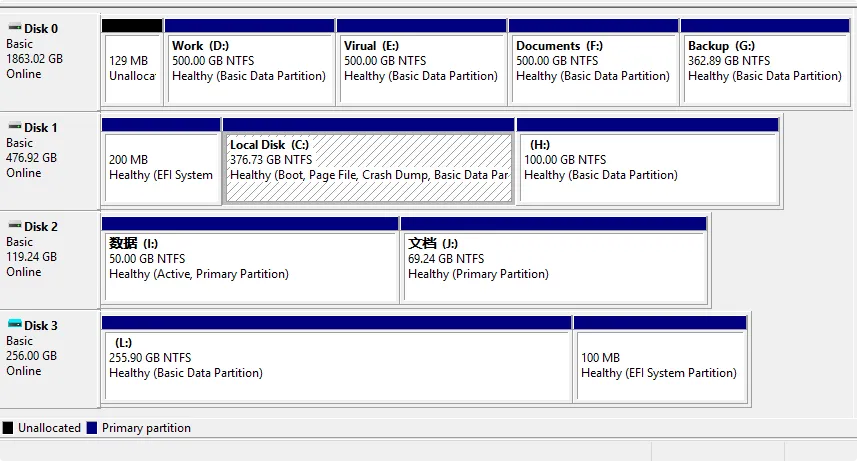Click the blue Primary partition legend swatch

click(x=92, y=428)
